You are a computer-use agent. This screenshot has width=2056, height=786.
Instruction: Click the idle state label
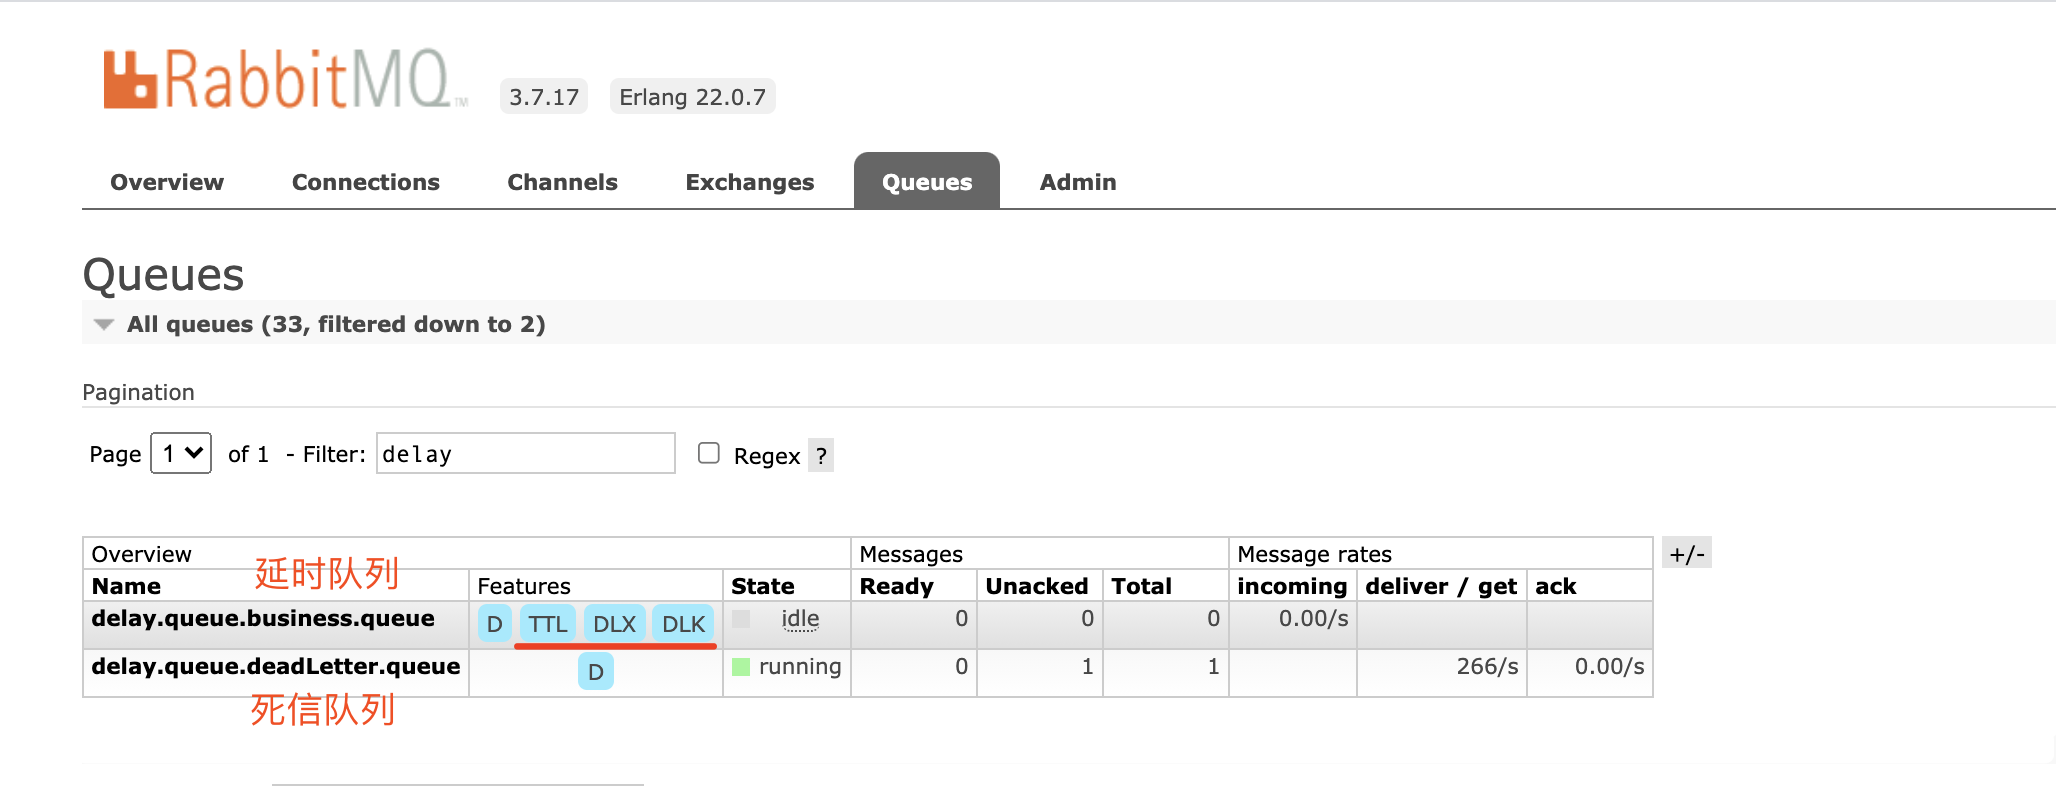coord(800,619)
